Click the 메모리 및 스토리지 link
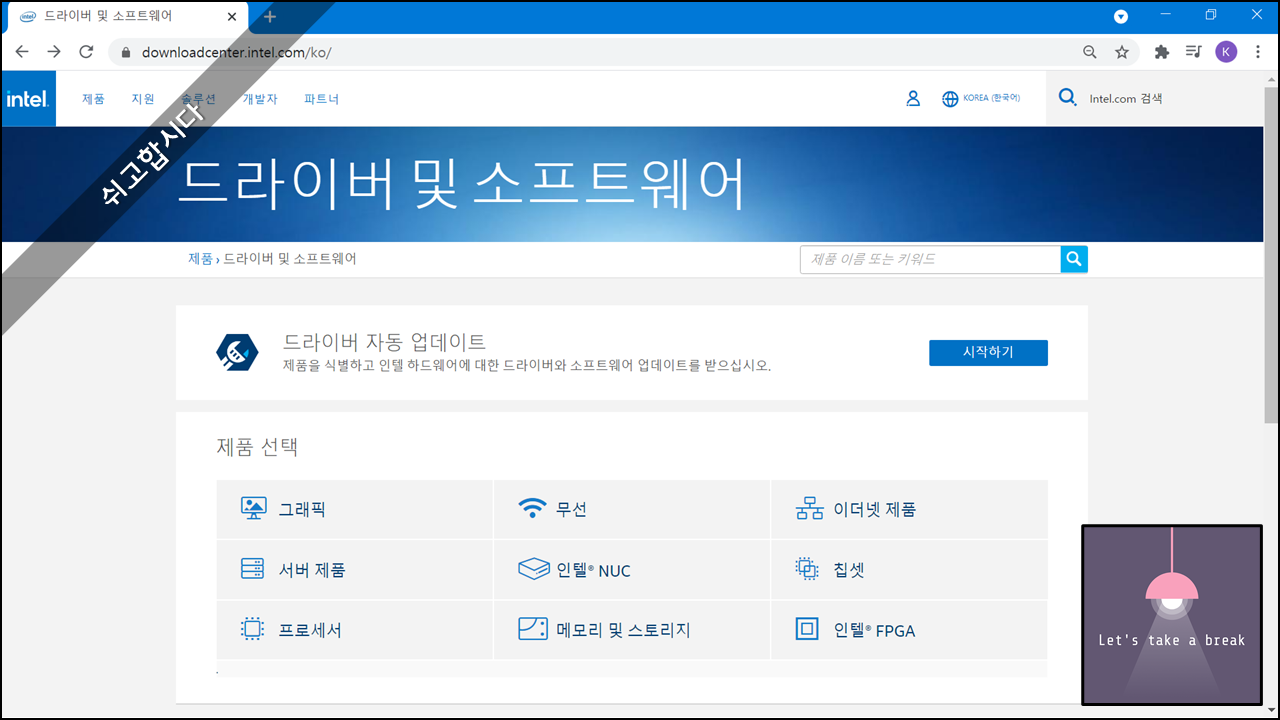 [x=624, y=630]
